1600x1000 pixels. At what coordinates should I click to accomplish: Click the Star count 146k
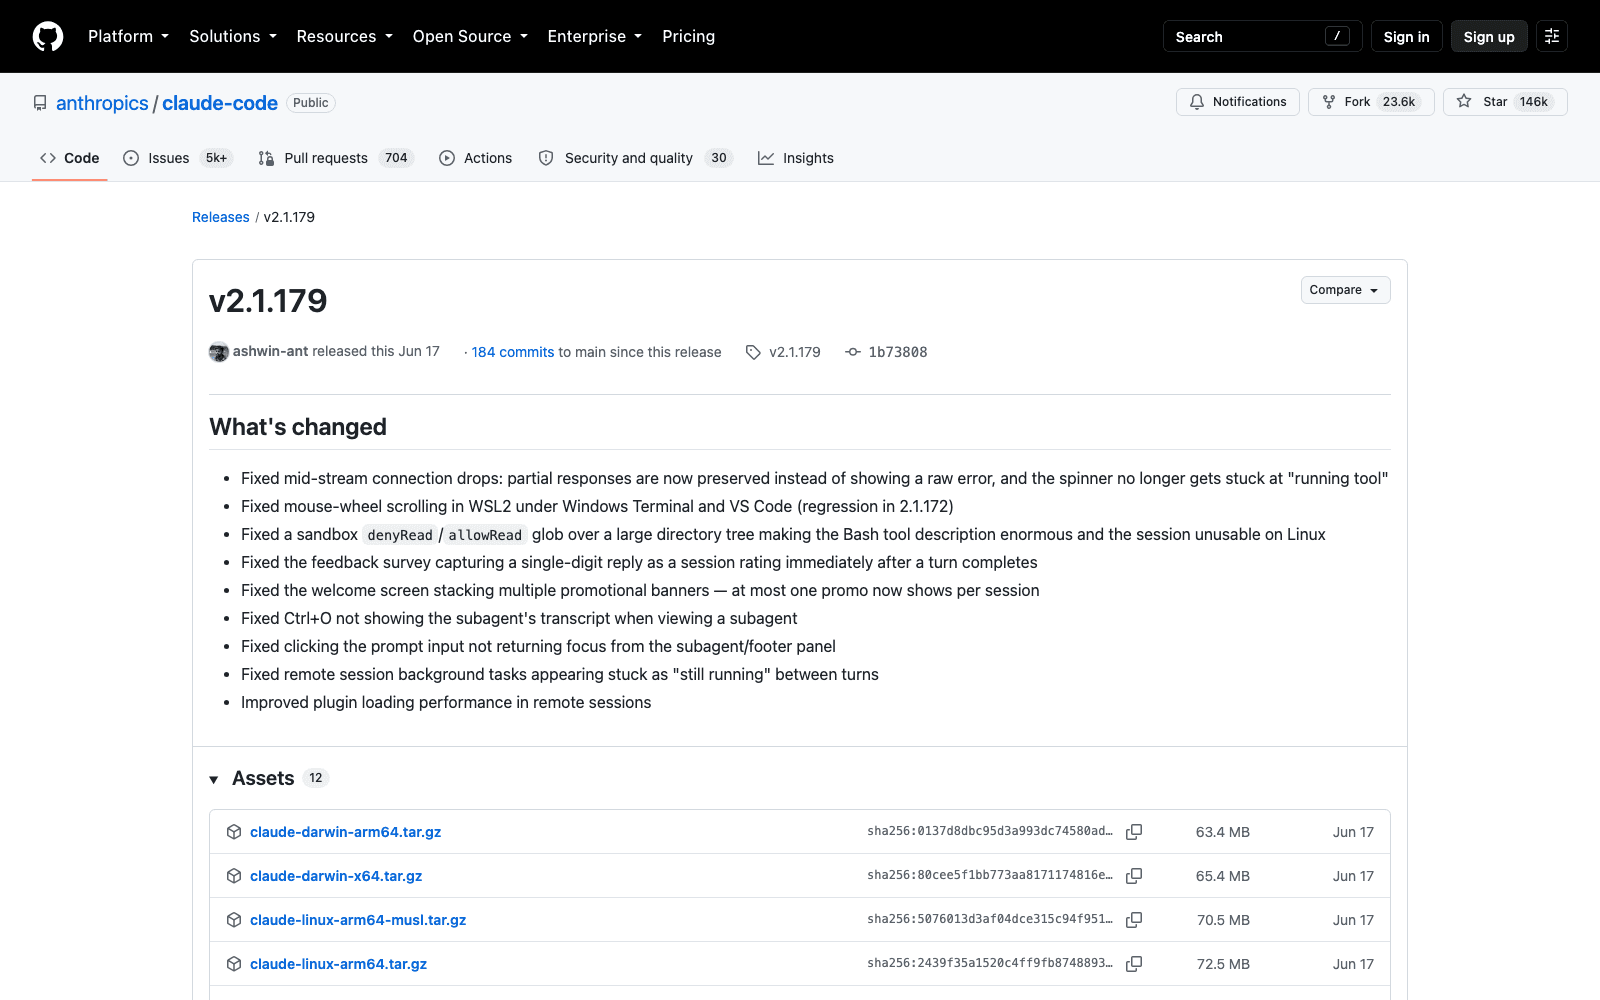click(x=1533, y=102)
